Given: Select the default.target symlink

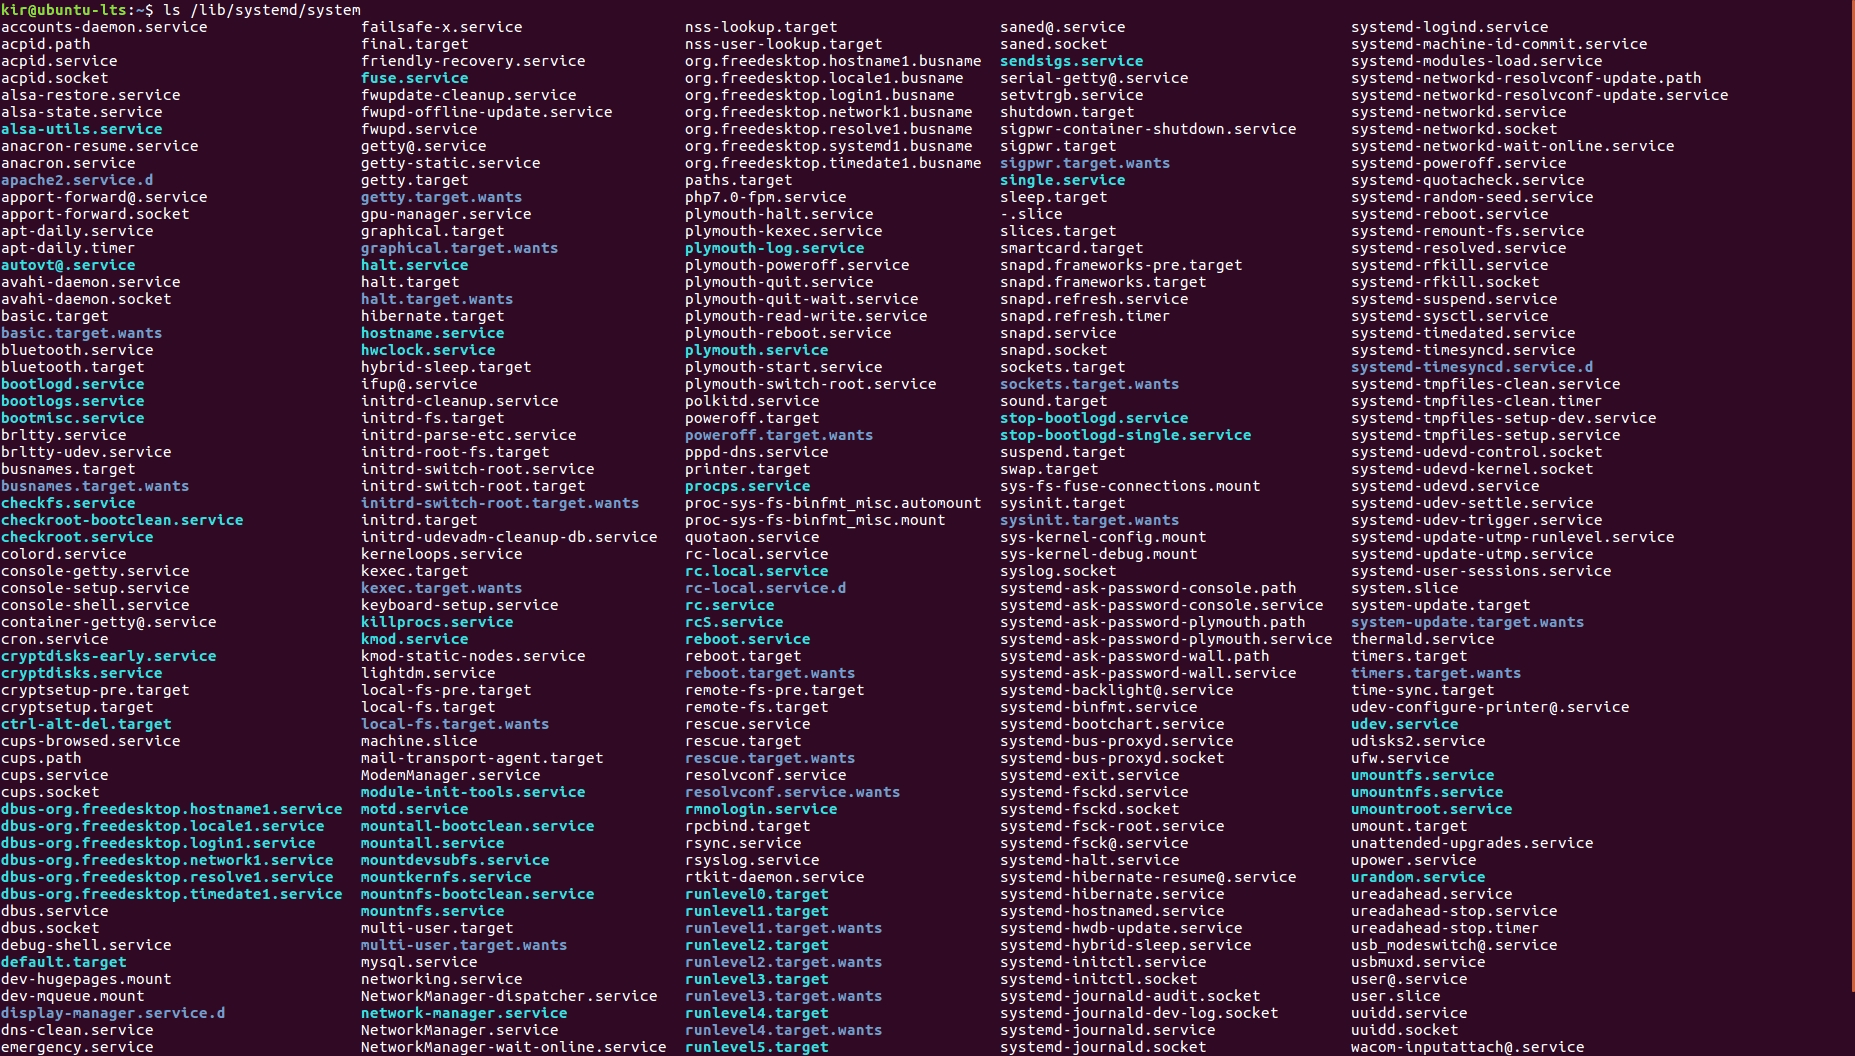Looking at the screenshot, I should [64, 962].
